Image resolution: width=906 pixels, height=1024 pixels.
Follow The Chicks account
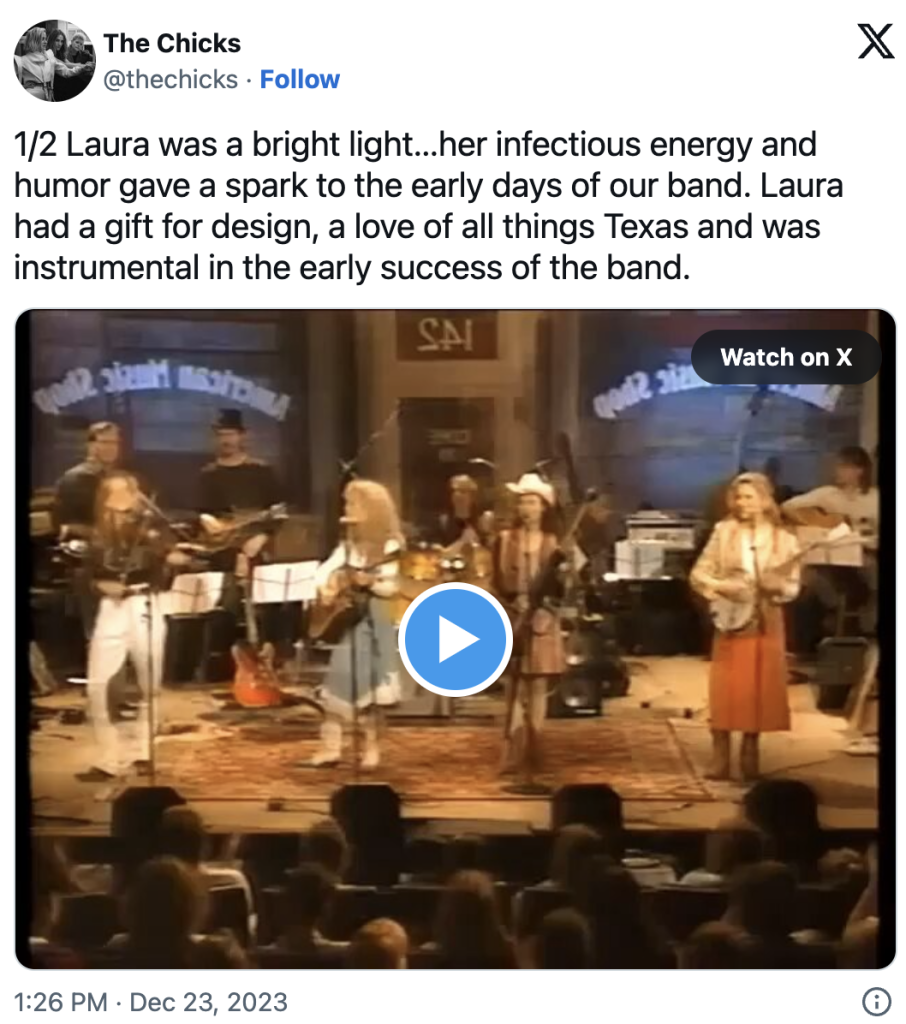coord(299,79)
